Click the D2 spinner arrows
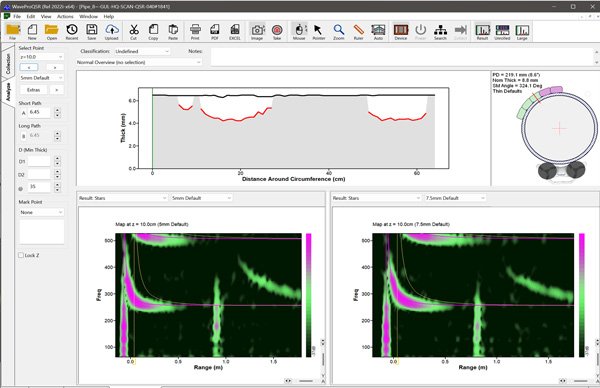The height and width of the screenshot is (388, 600). click(57, 174)
